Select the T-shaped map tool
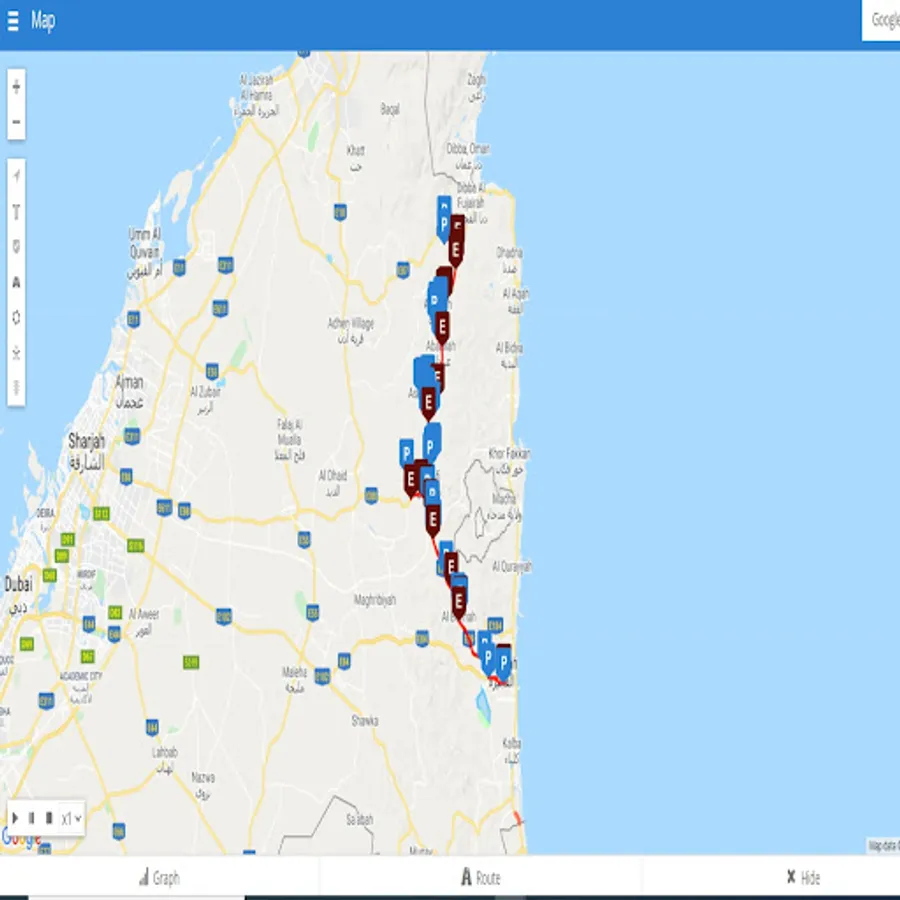900x900 pixels. point(16,212)
